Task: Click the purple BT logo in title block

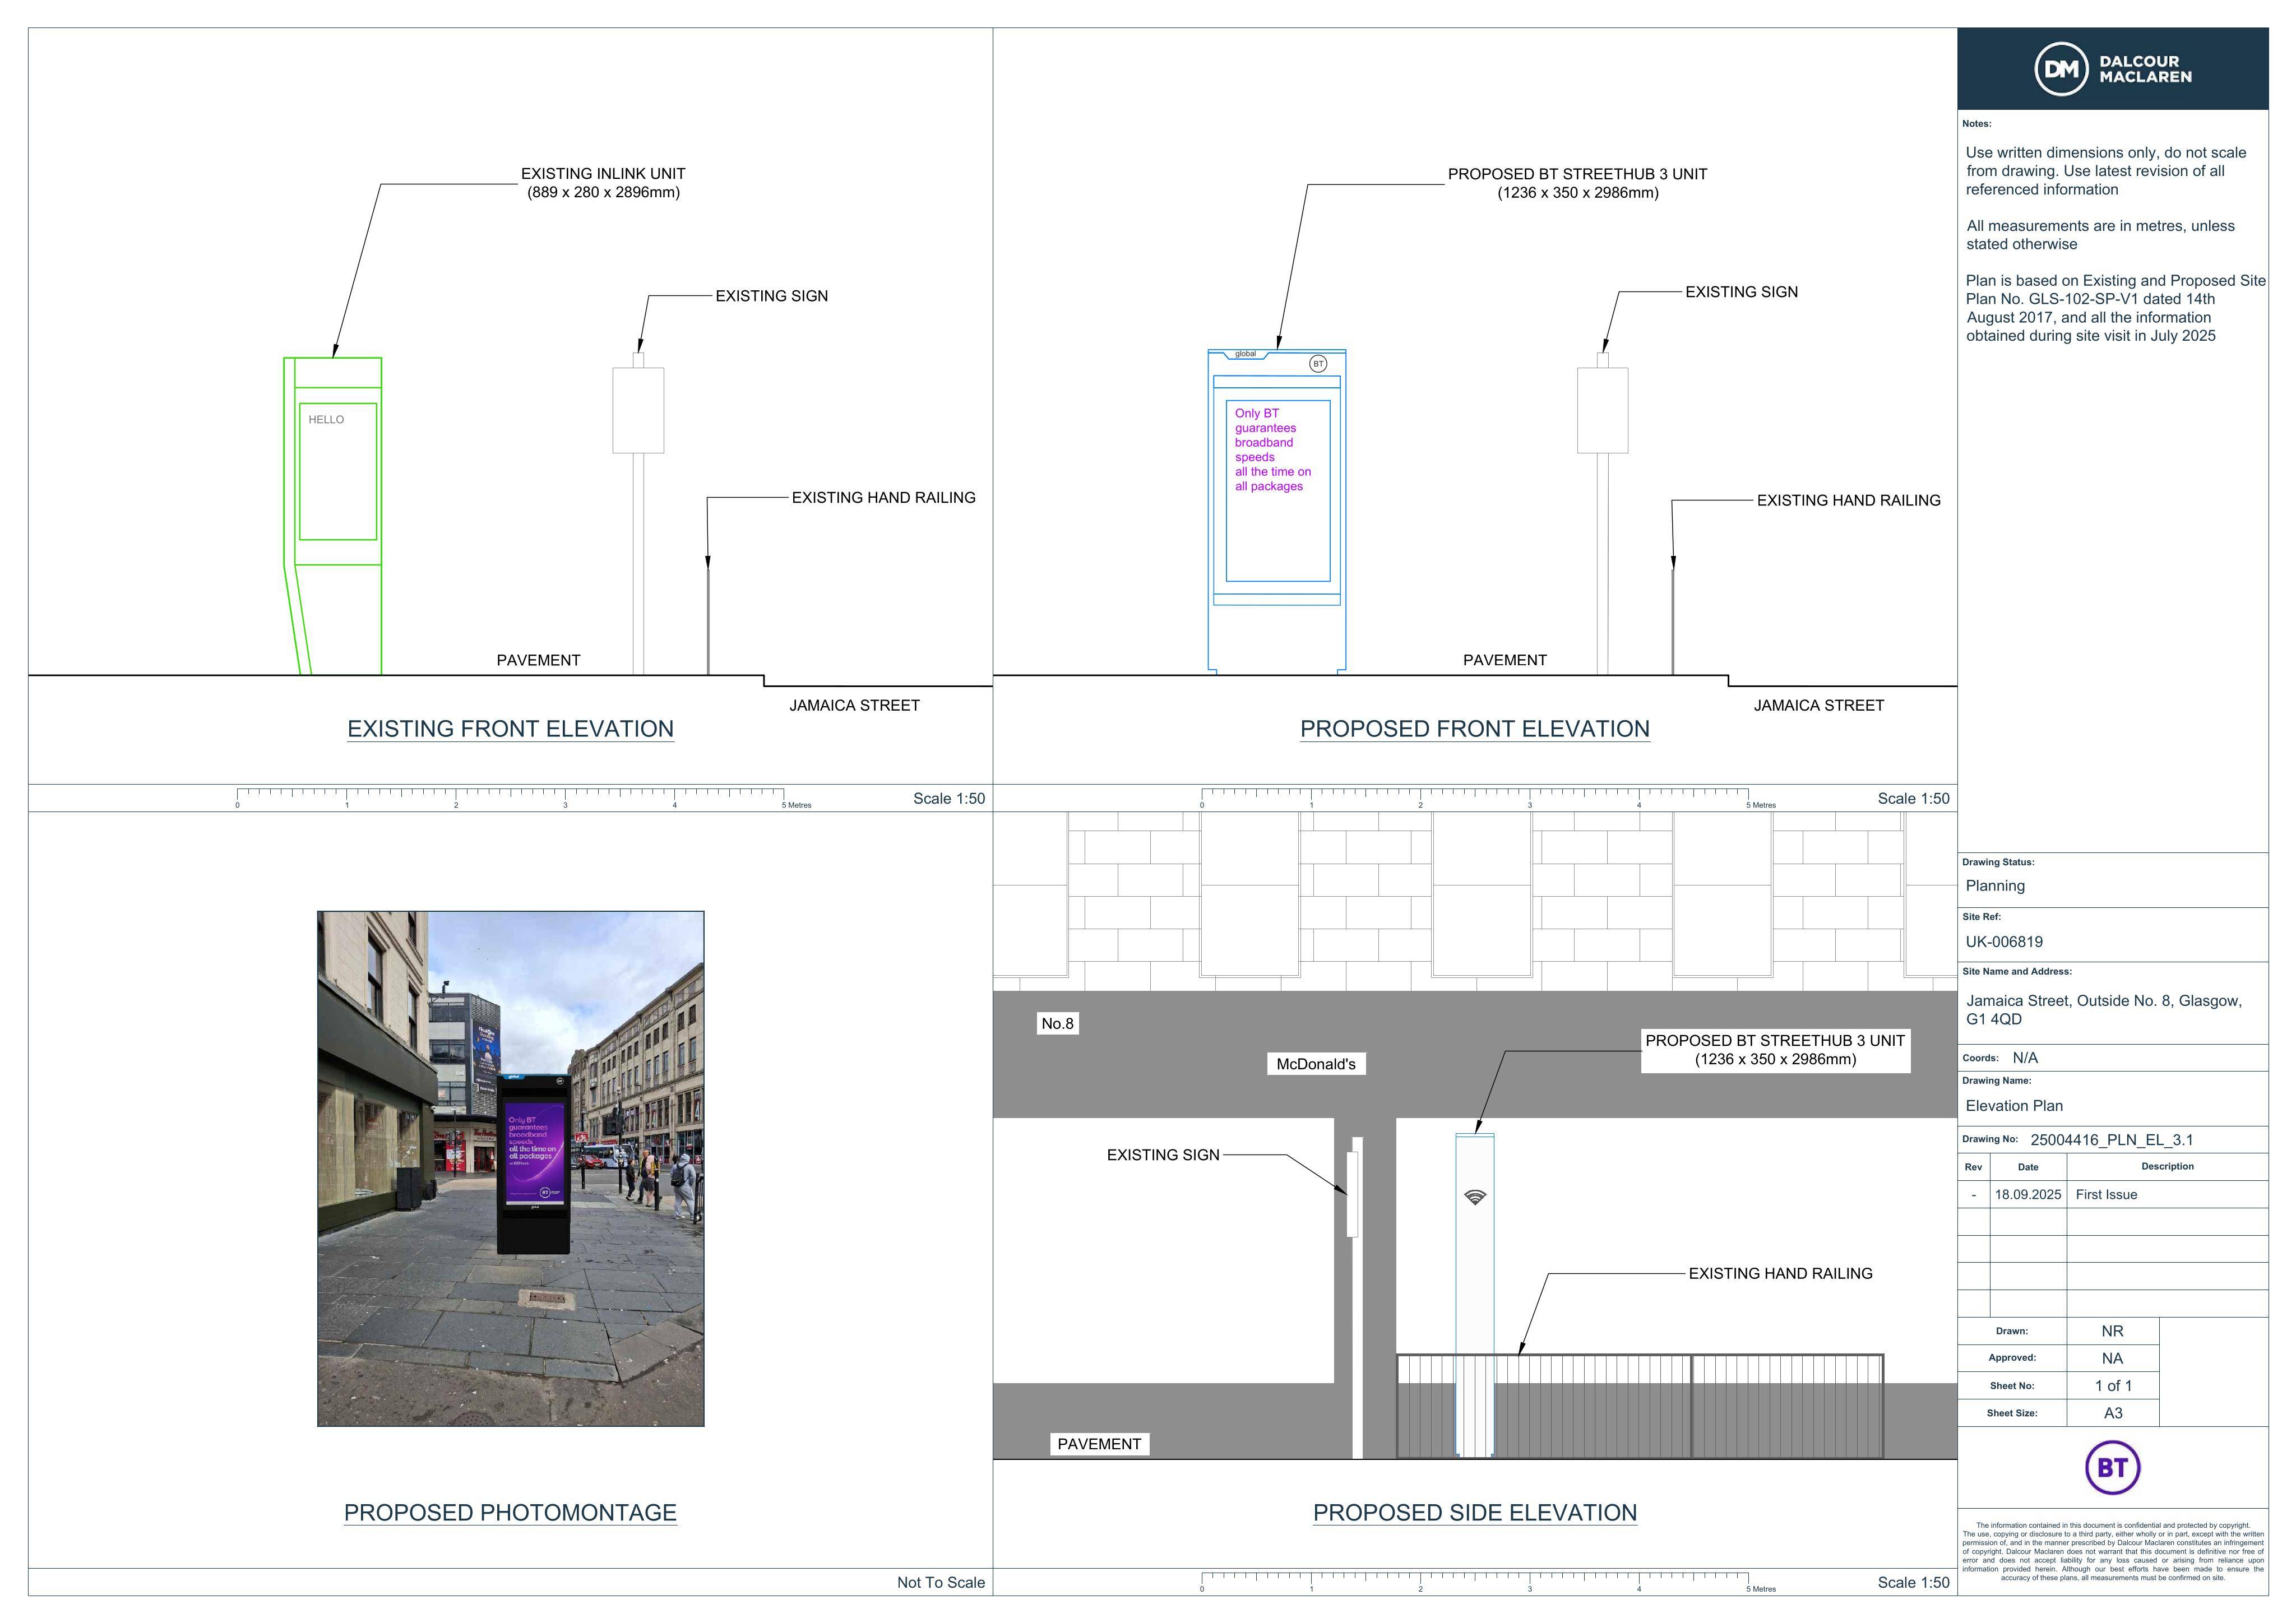Action: click(x=2112, y=1468)
